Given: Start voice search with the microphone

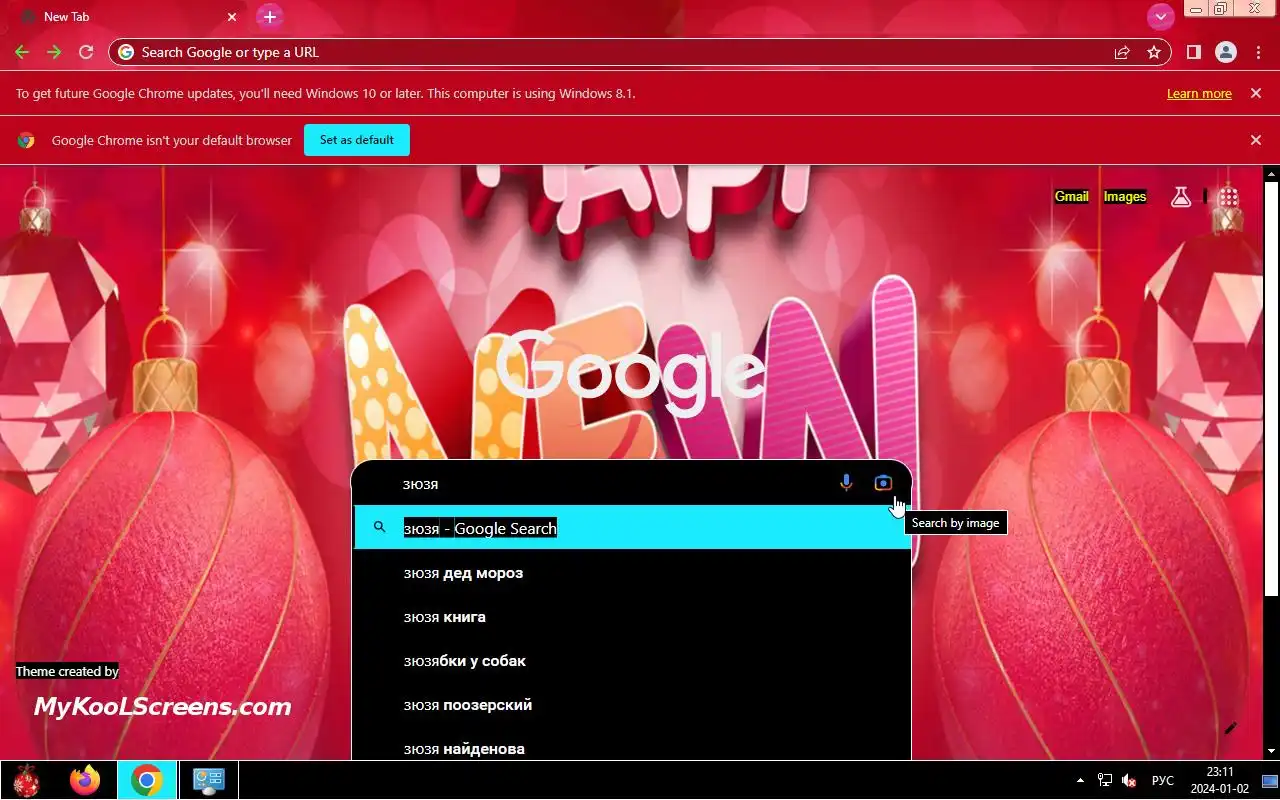Looking at the screenshot, I should pos(846,483).
